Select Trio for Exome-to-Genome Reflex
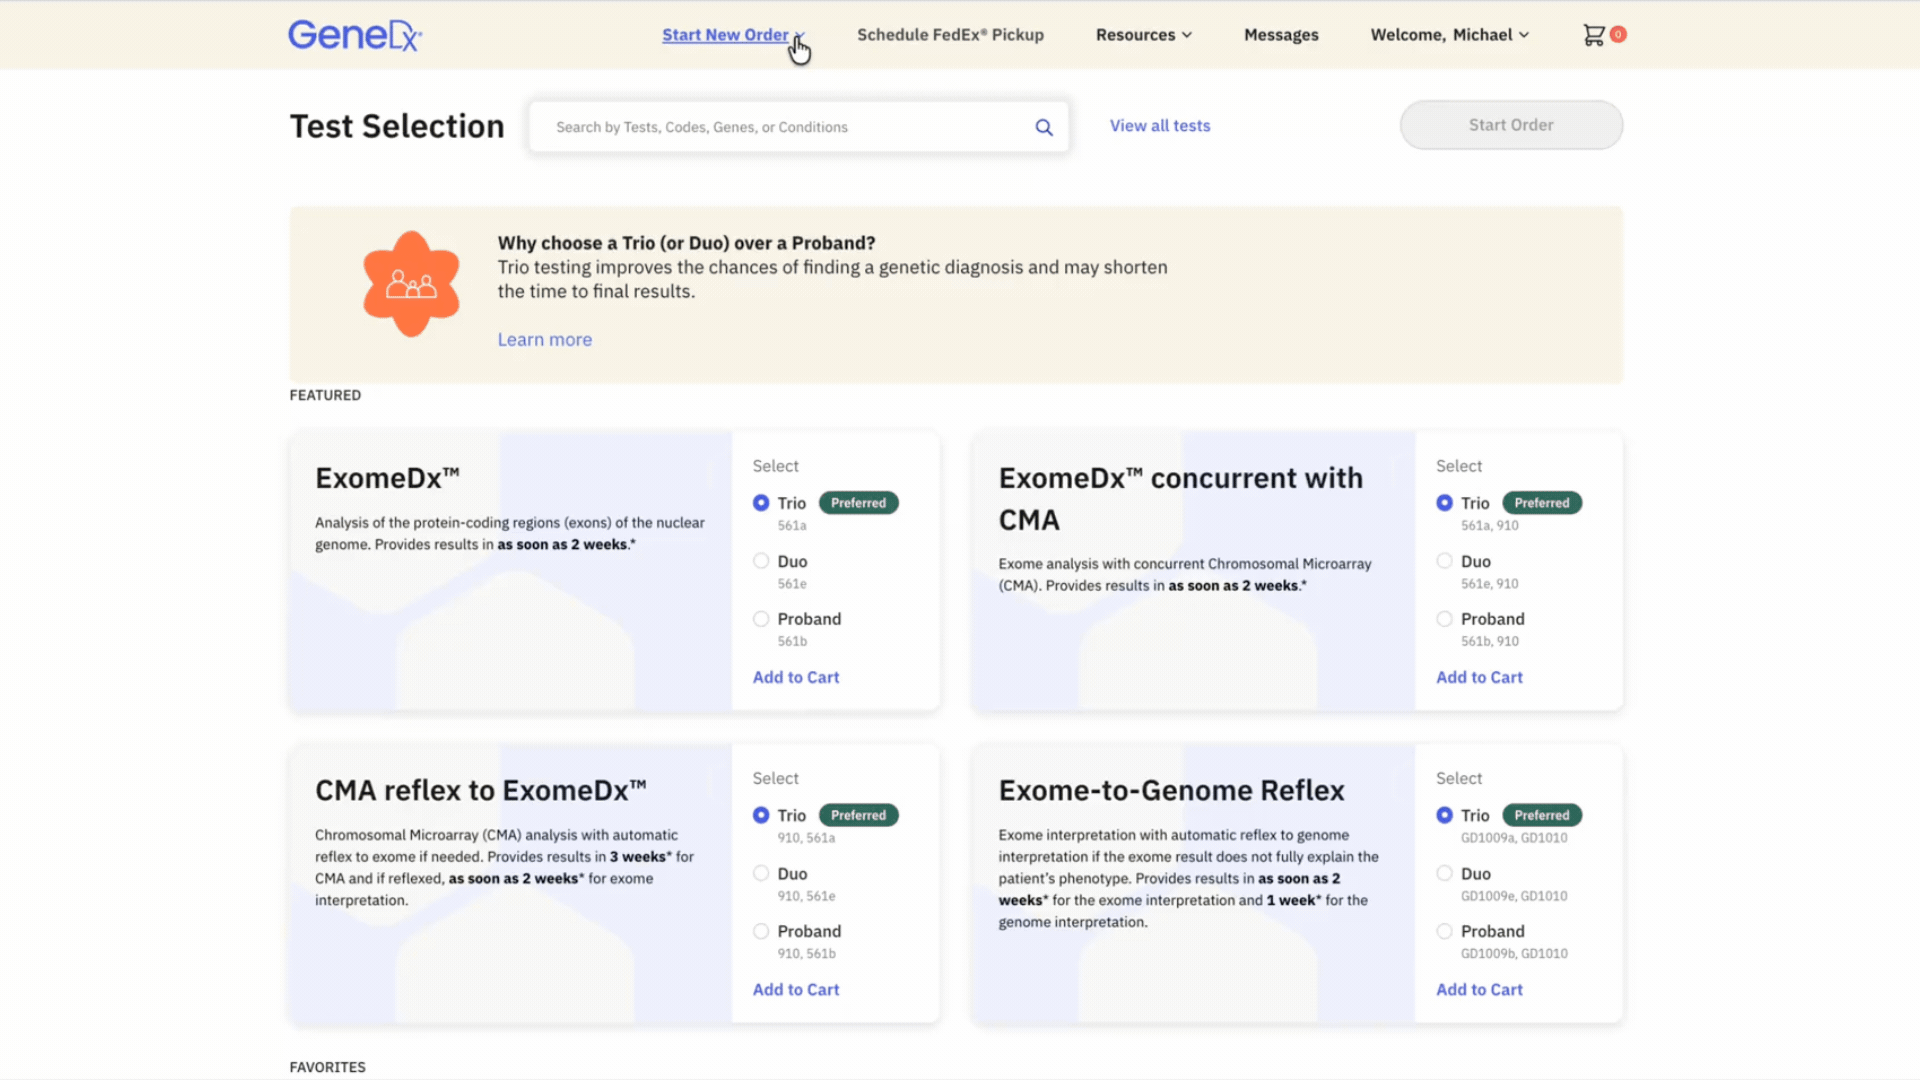 coord(1444,815)
